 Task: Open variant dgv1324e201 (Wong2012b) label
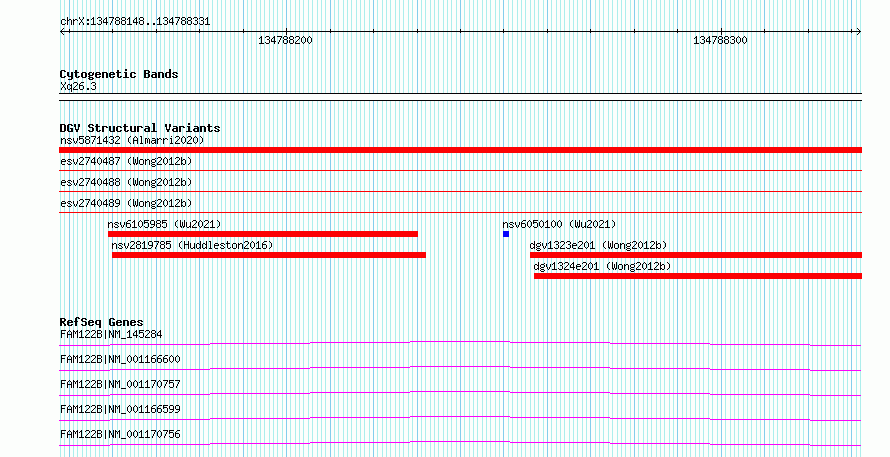tap(602, 266)
